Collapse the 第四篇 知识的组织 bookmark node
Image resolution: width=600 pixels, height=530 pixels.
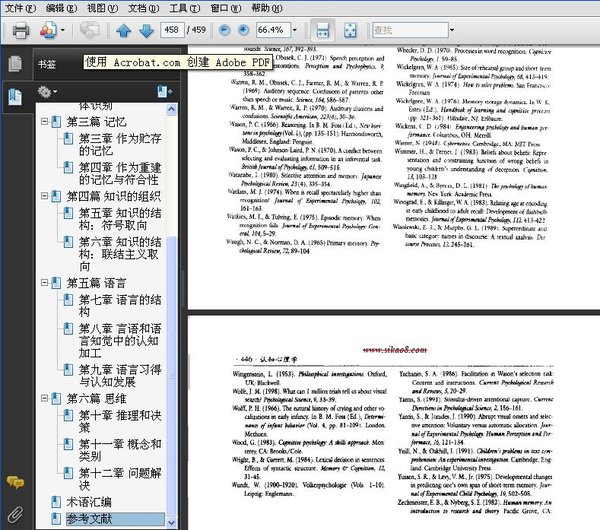click(44, 196)
